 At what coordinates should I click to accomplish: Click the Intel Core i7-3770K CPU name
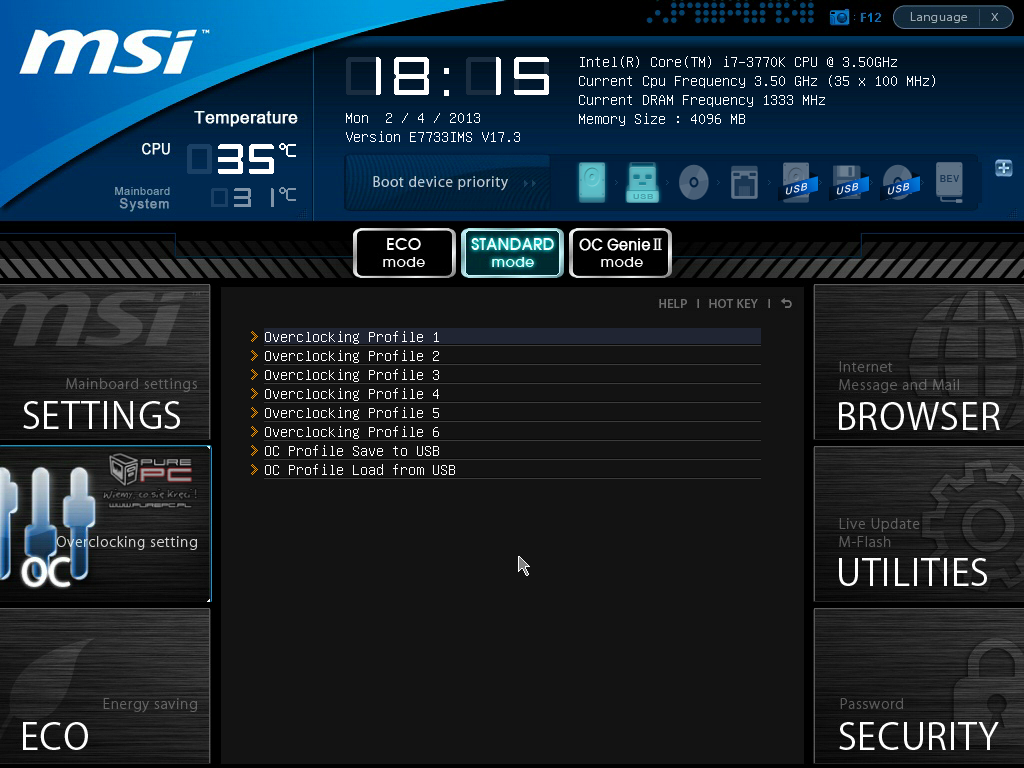click(x=738, y=62)
